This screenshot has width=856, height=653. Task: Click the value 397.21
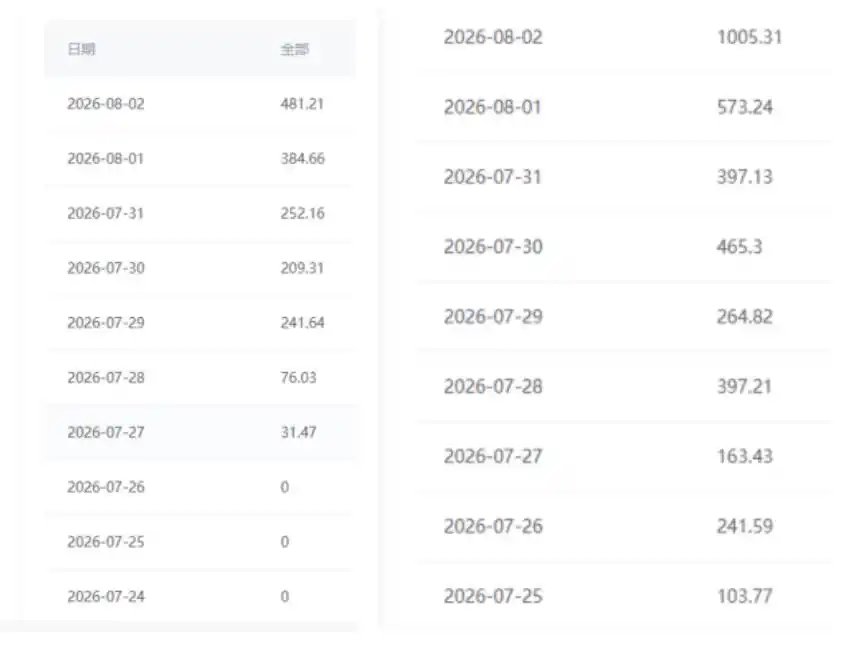click(745, 387)
